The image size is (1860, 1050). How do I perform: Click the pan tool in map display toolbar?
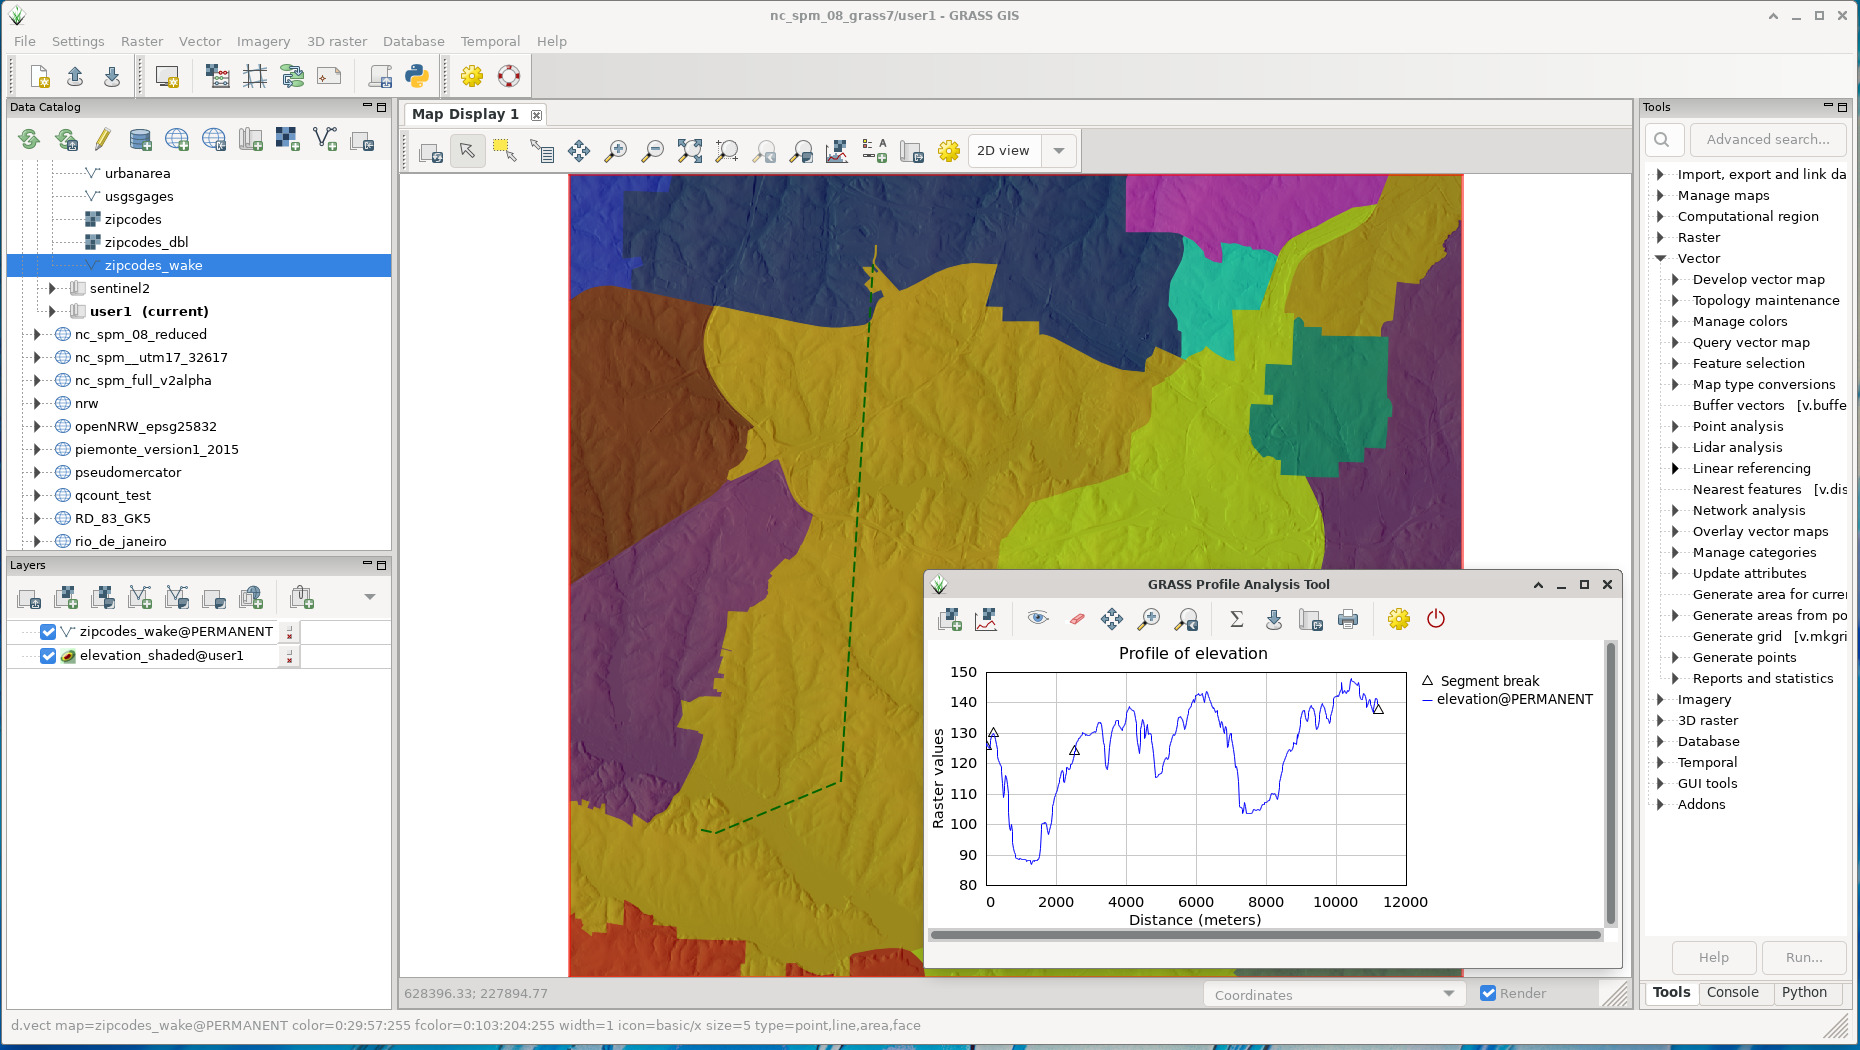click(579, 151)
